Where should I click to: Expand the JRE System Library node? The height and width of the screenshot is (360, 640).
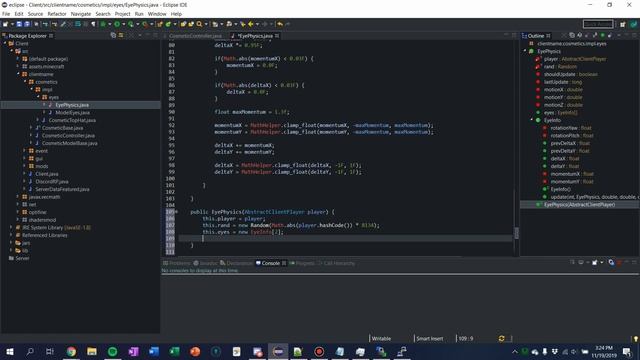click(11, 227)
